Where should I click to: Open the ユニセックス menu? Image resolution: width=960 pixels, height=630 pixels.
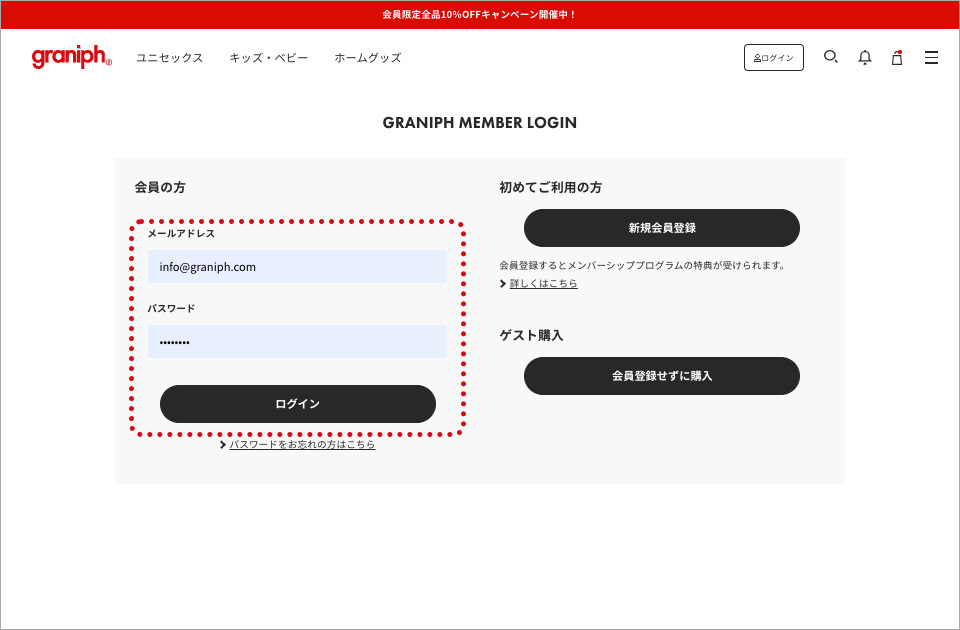[170, 58]
